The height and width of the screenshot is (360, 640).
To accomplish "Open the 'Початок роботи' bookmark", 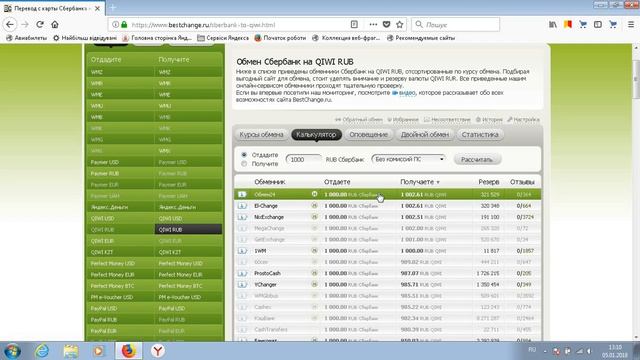I will [280, 38].
